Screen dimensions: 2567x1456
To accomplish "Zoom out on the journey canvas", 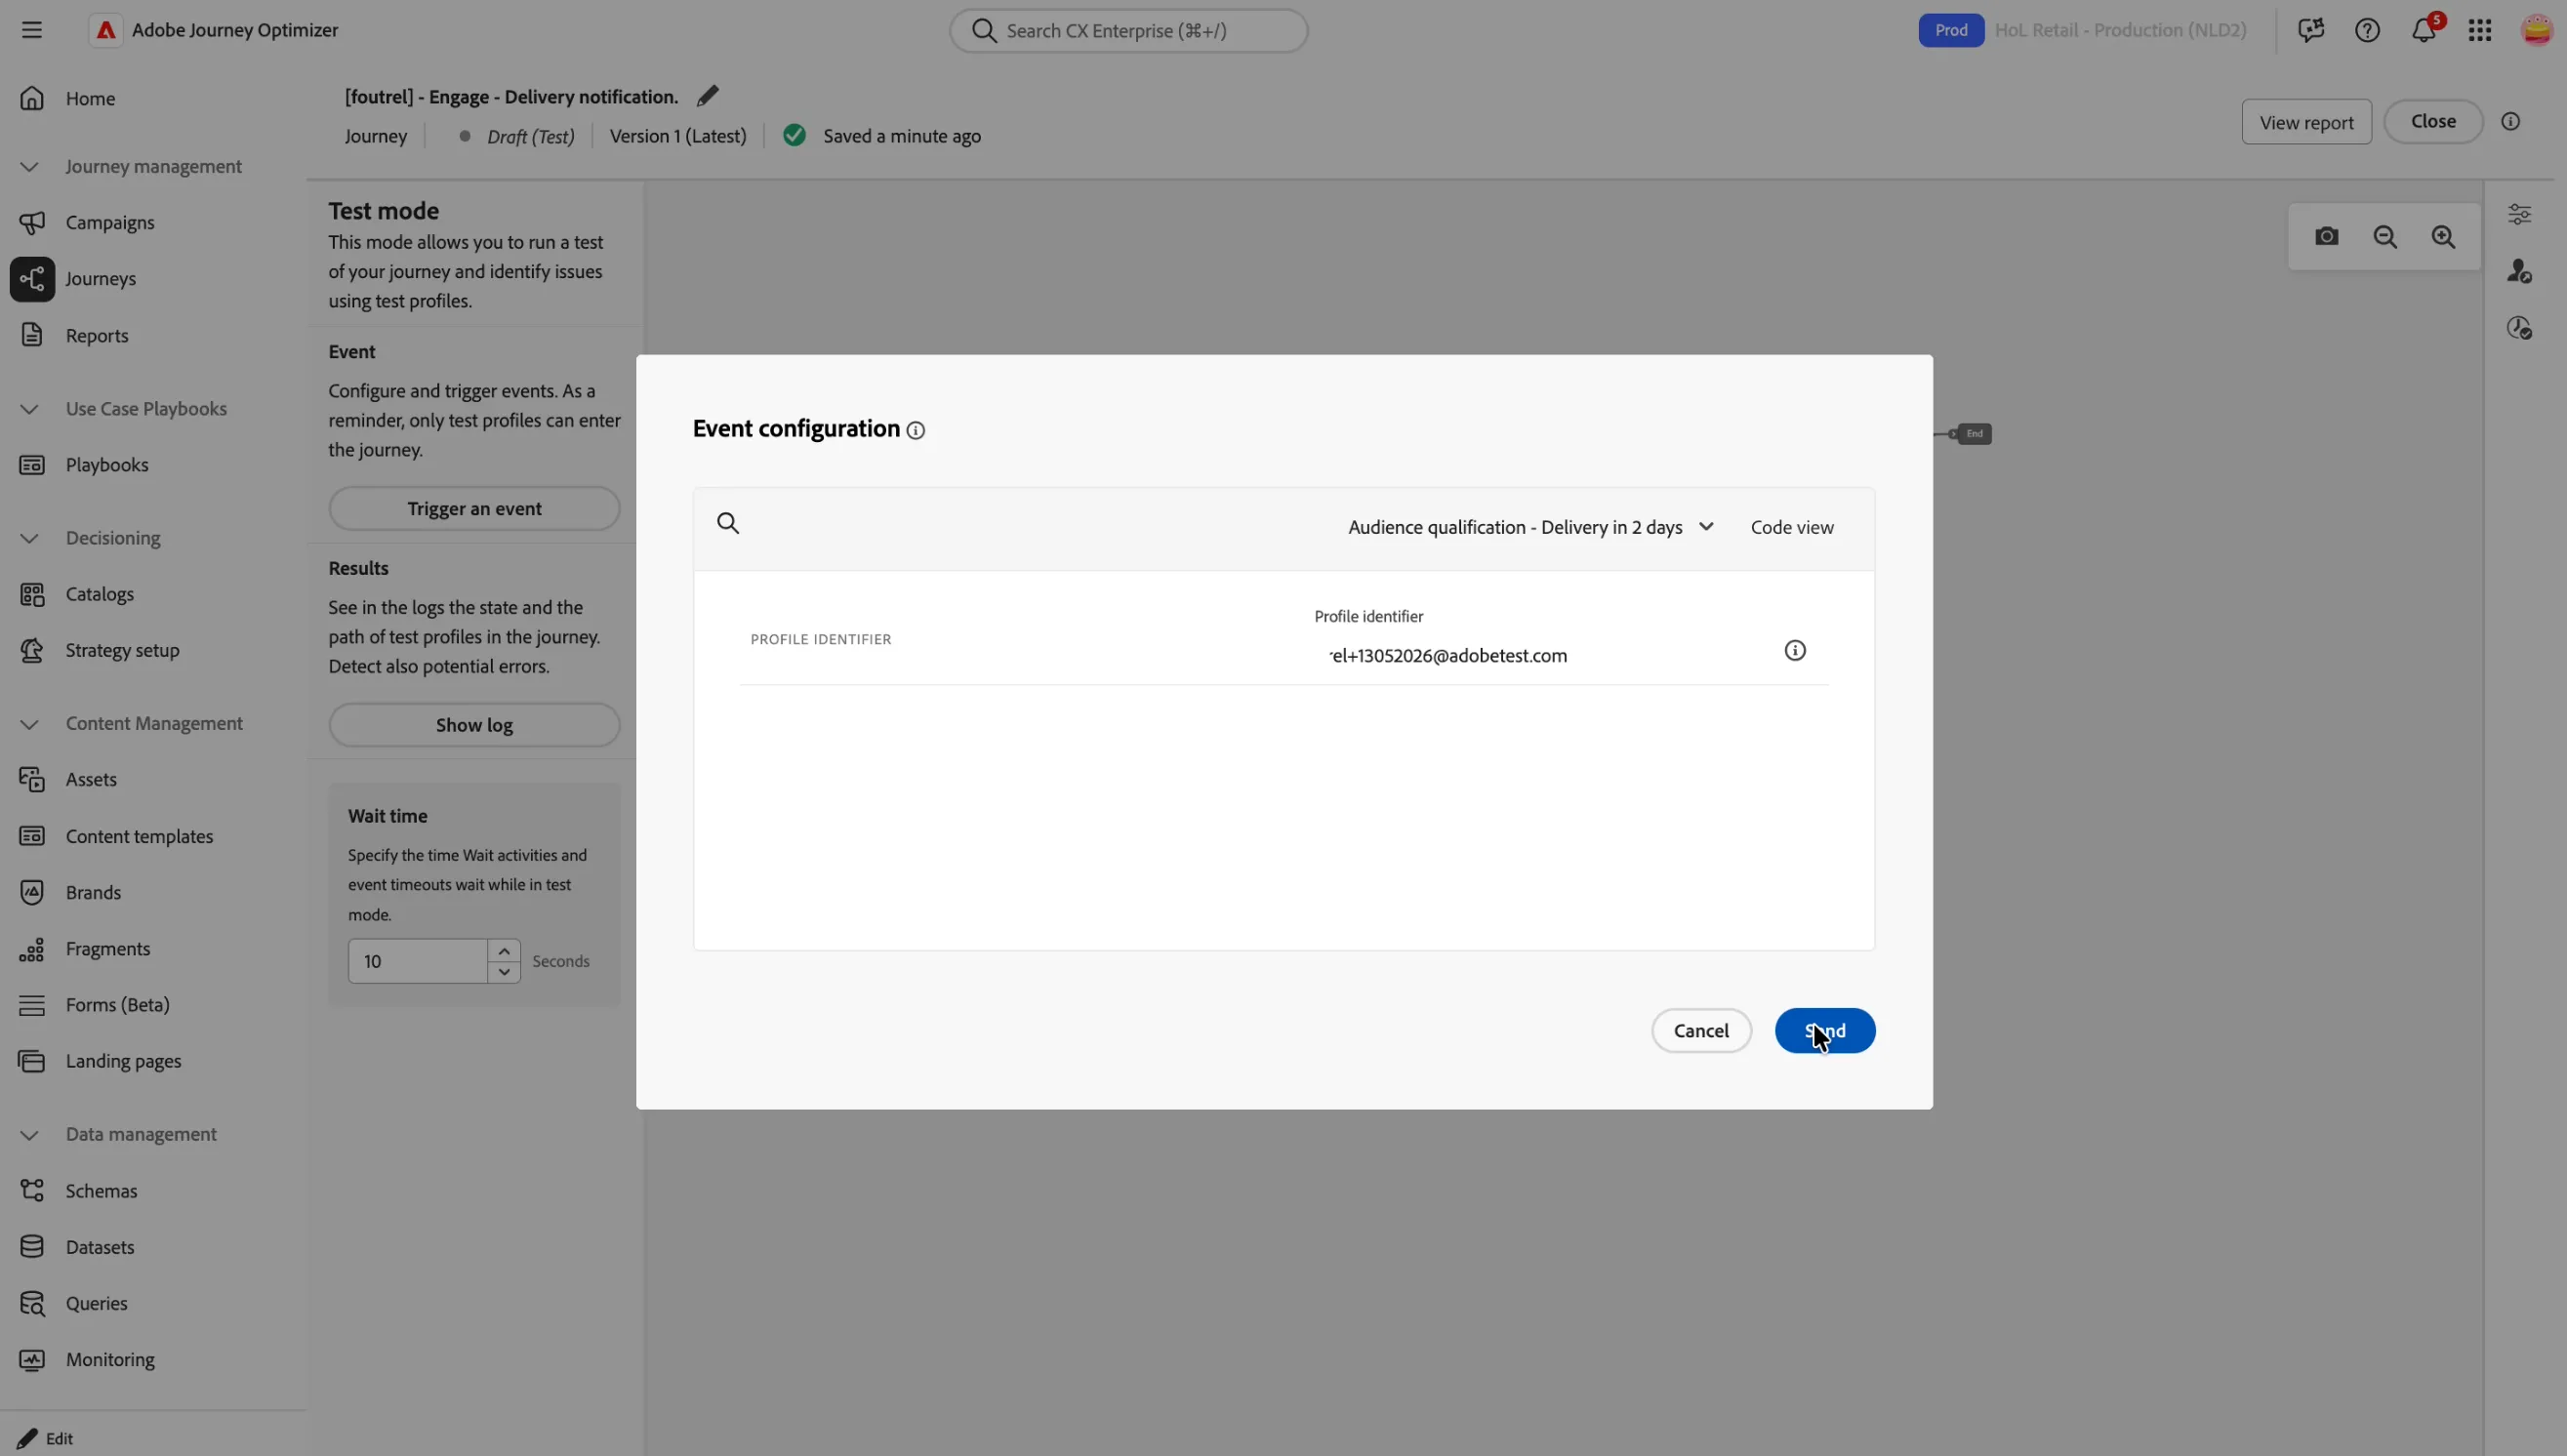I will point(2385,237).
